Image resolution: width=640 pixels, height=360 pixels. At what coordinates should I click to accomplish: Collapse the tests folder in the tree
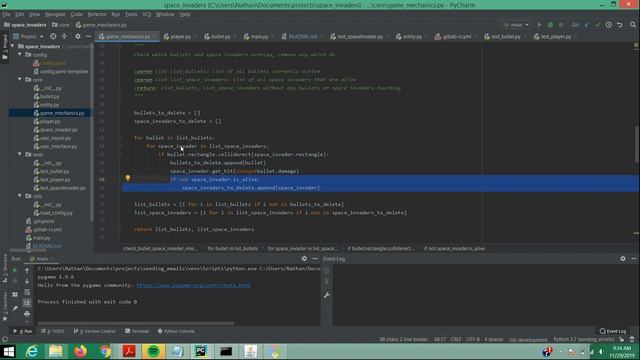20,154
